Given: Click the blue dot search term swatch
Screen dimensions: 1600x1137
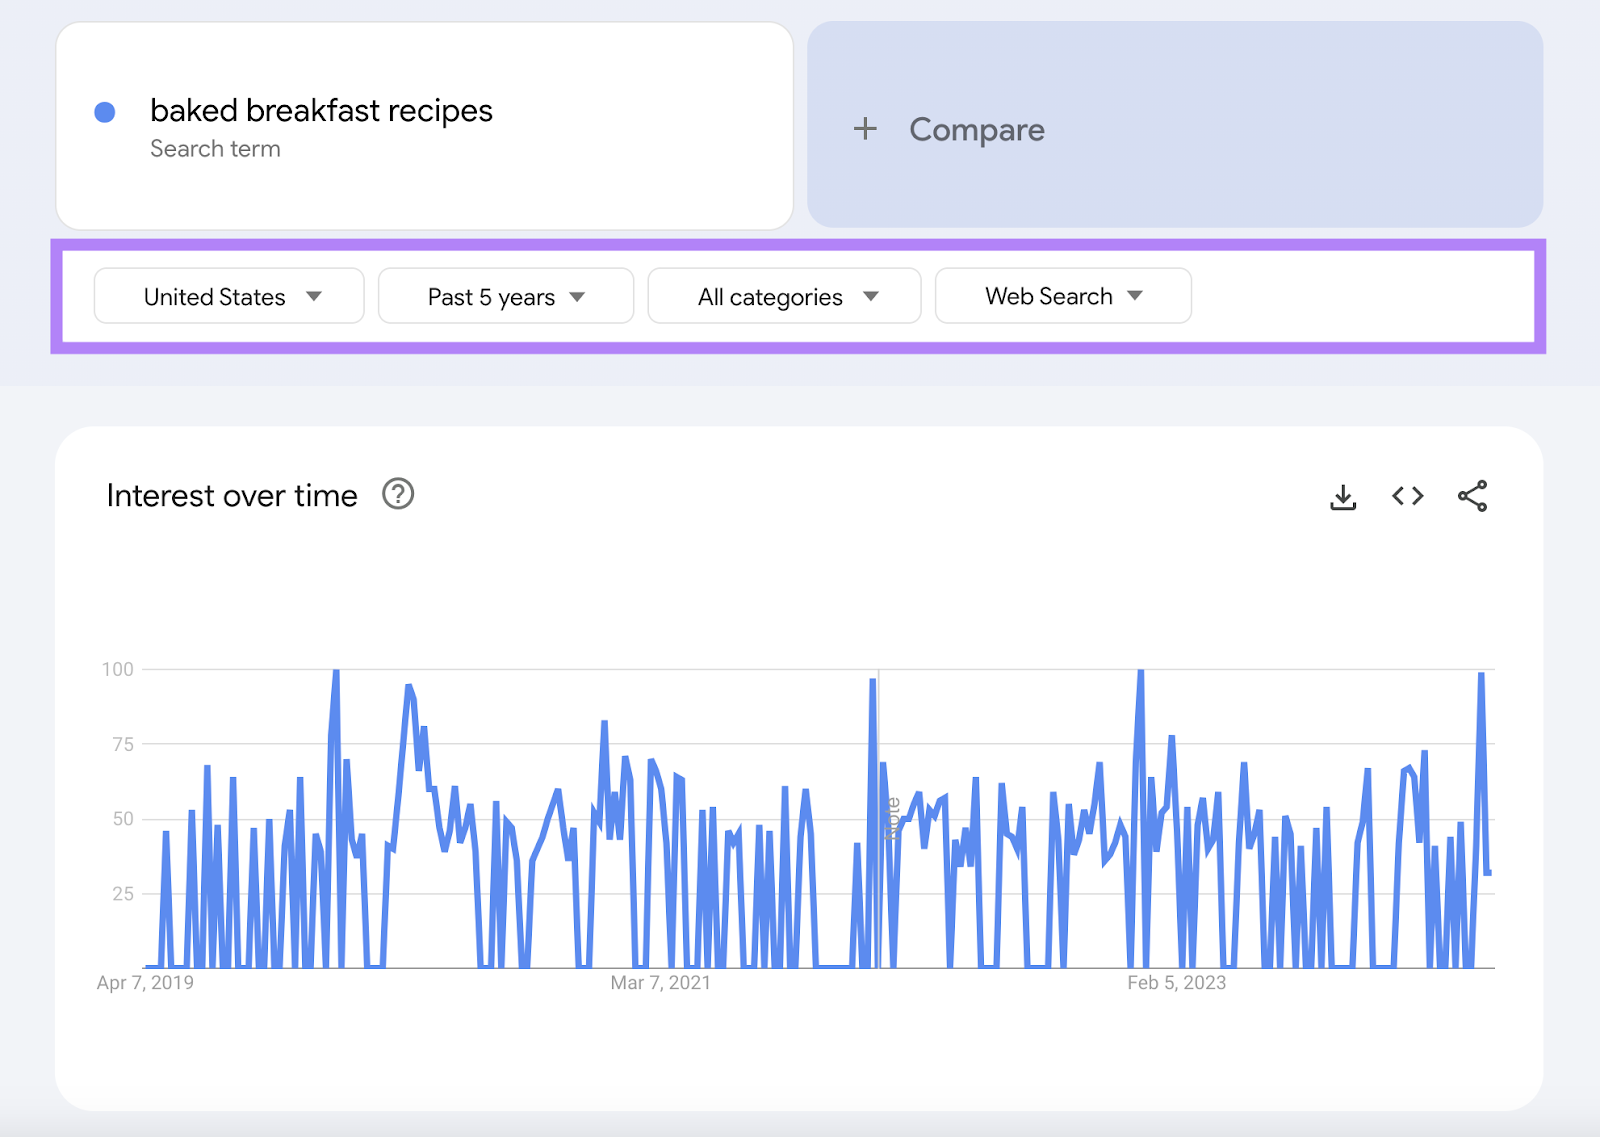Looking at the screenshot, I should [104, 112].
